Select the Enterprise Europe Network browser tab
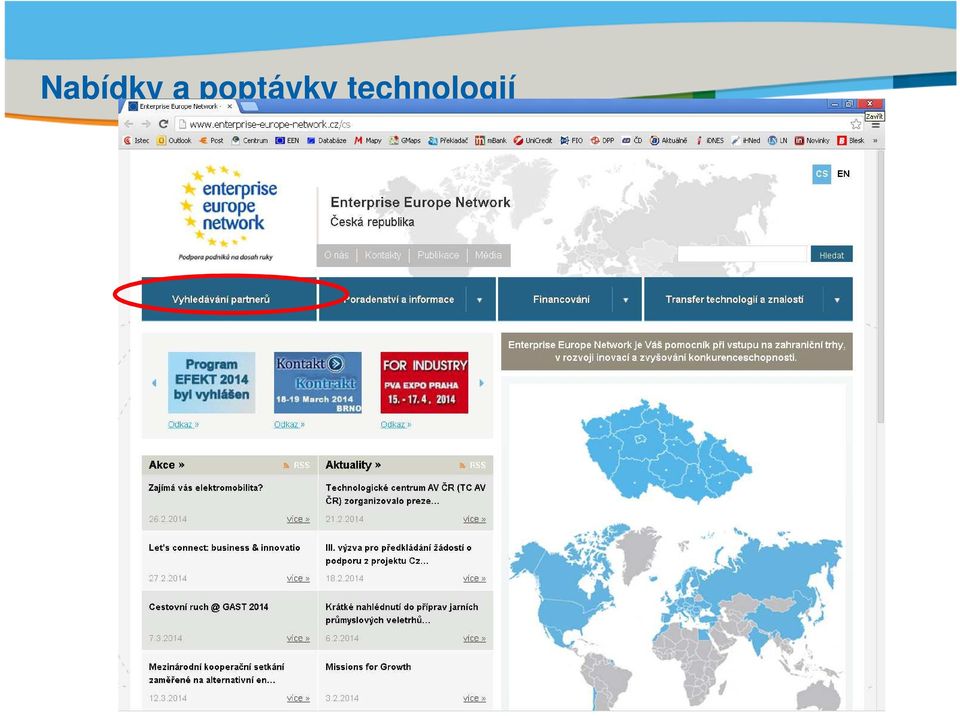Screen dimensions: 960x716 pyautogui.click(x=181, y=107)
